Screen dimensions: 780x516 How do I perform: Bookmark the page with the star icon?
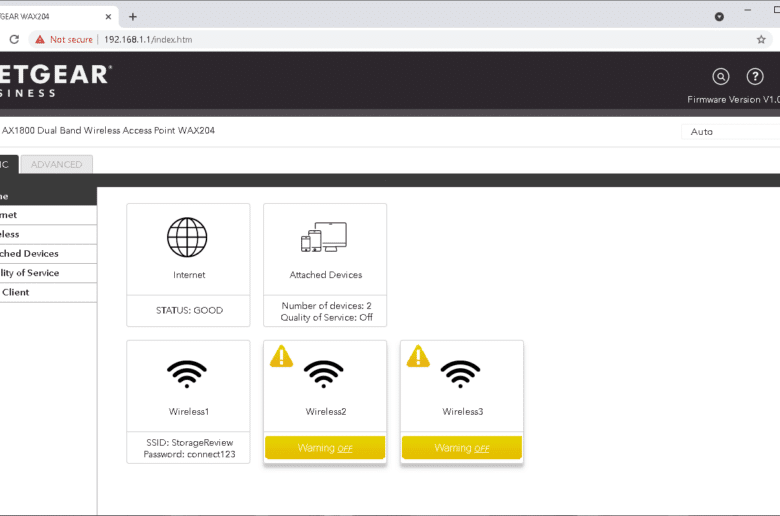click(x=761, y=39)
